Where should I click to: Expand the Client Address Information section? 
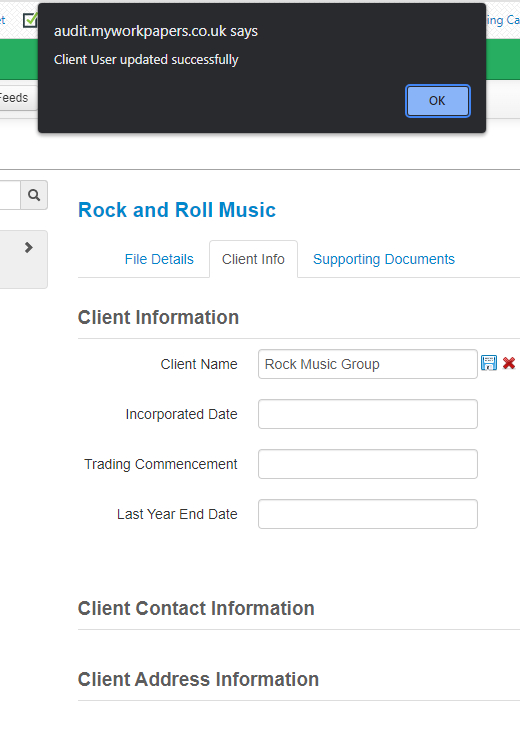[x=198, y=679]
